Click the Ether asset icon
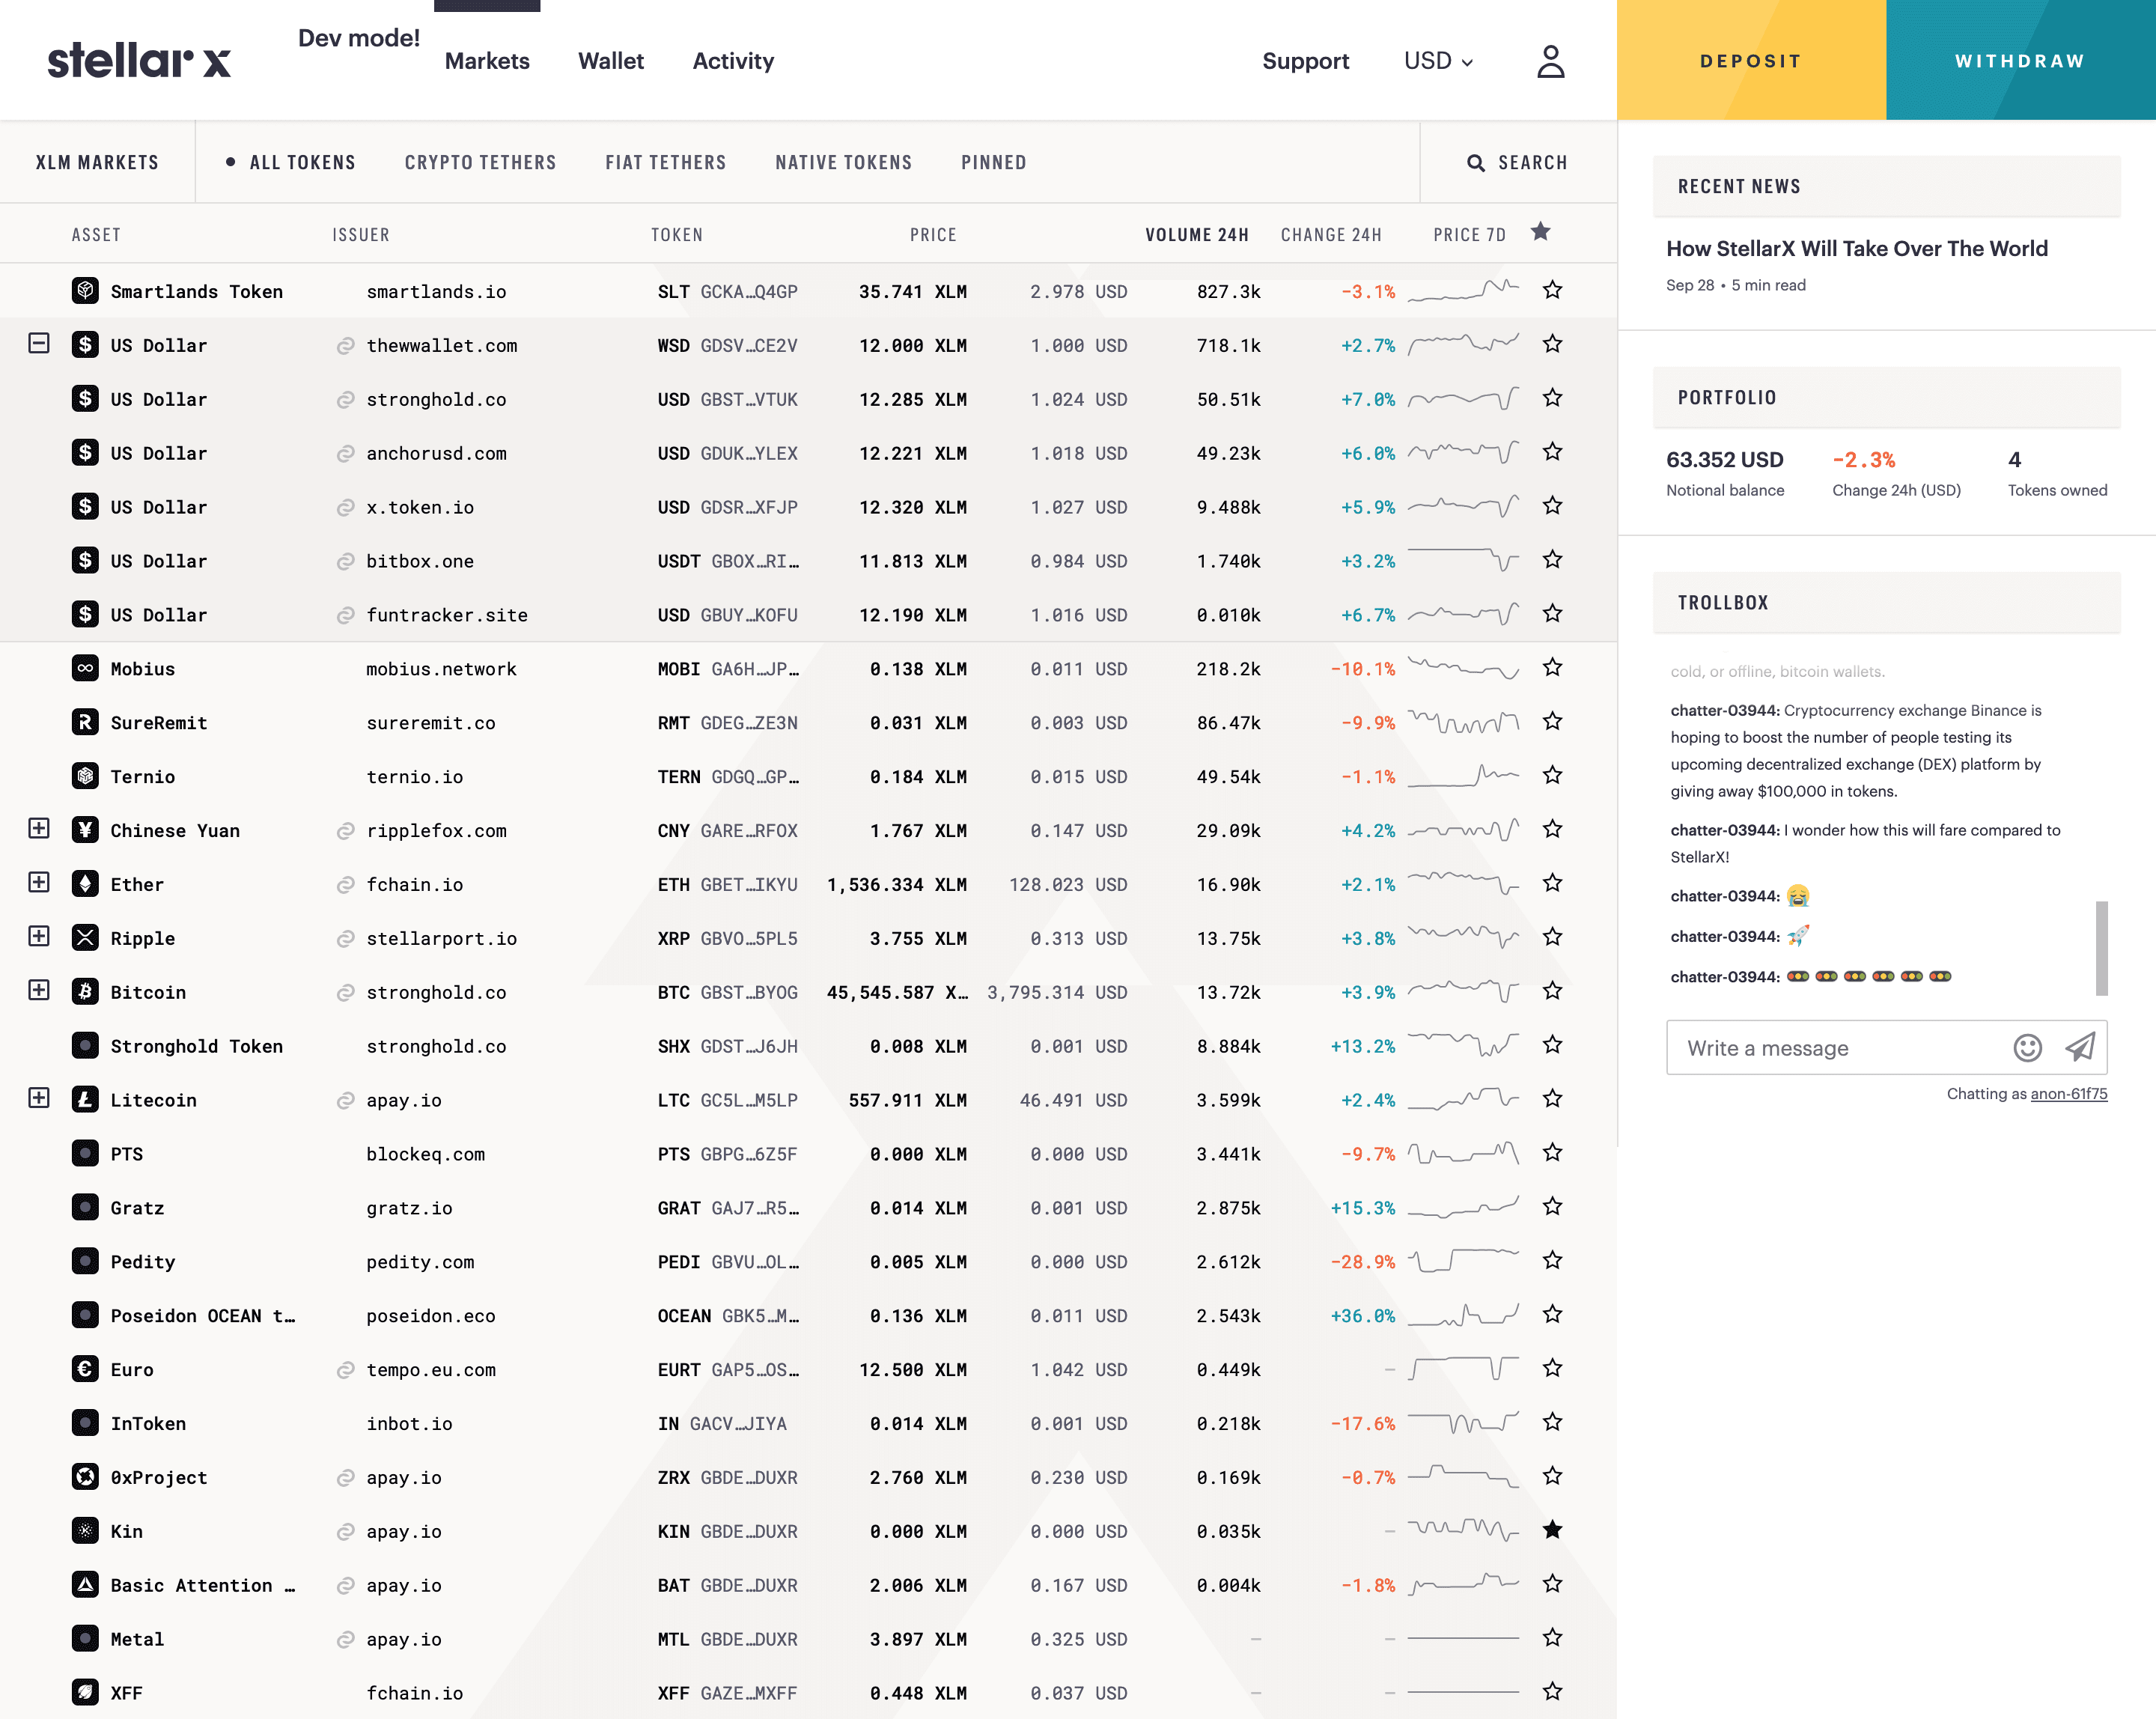The width and height of the screenshot is (2156, 1719). 85,883
